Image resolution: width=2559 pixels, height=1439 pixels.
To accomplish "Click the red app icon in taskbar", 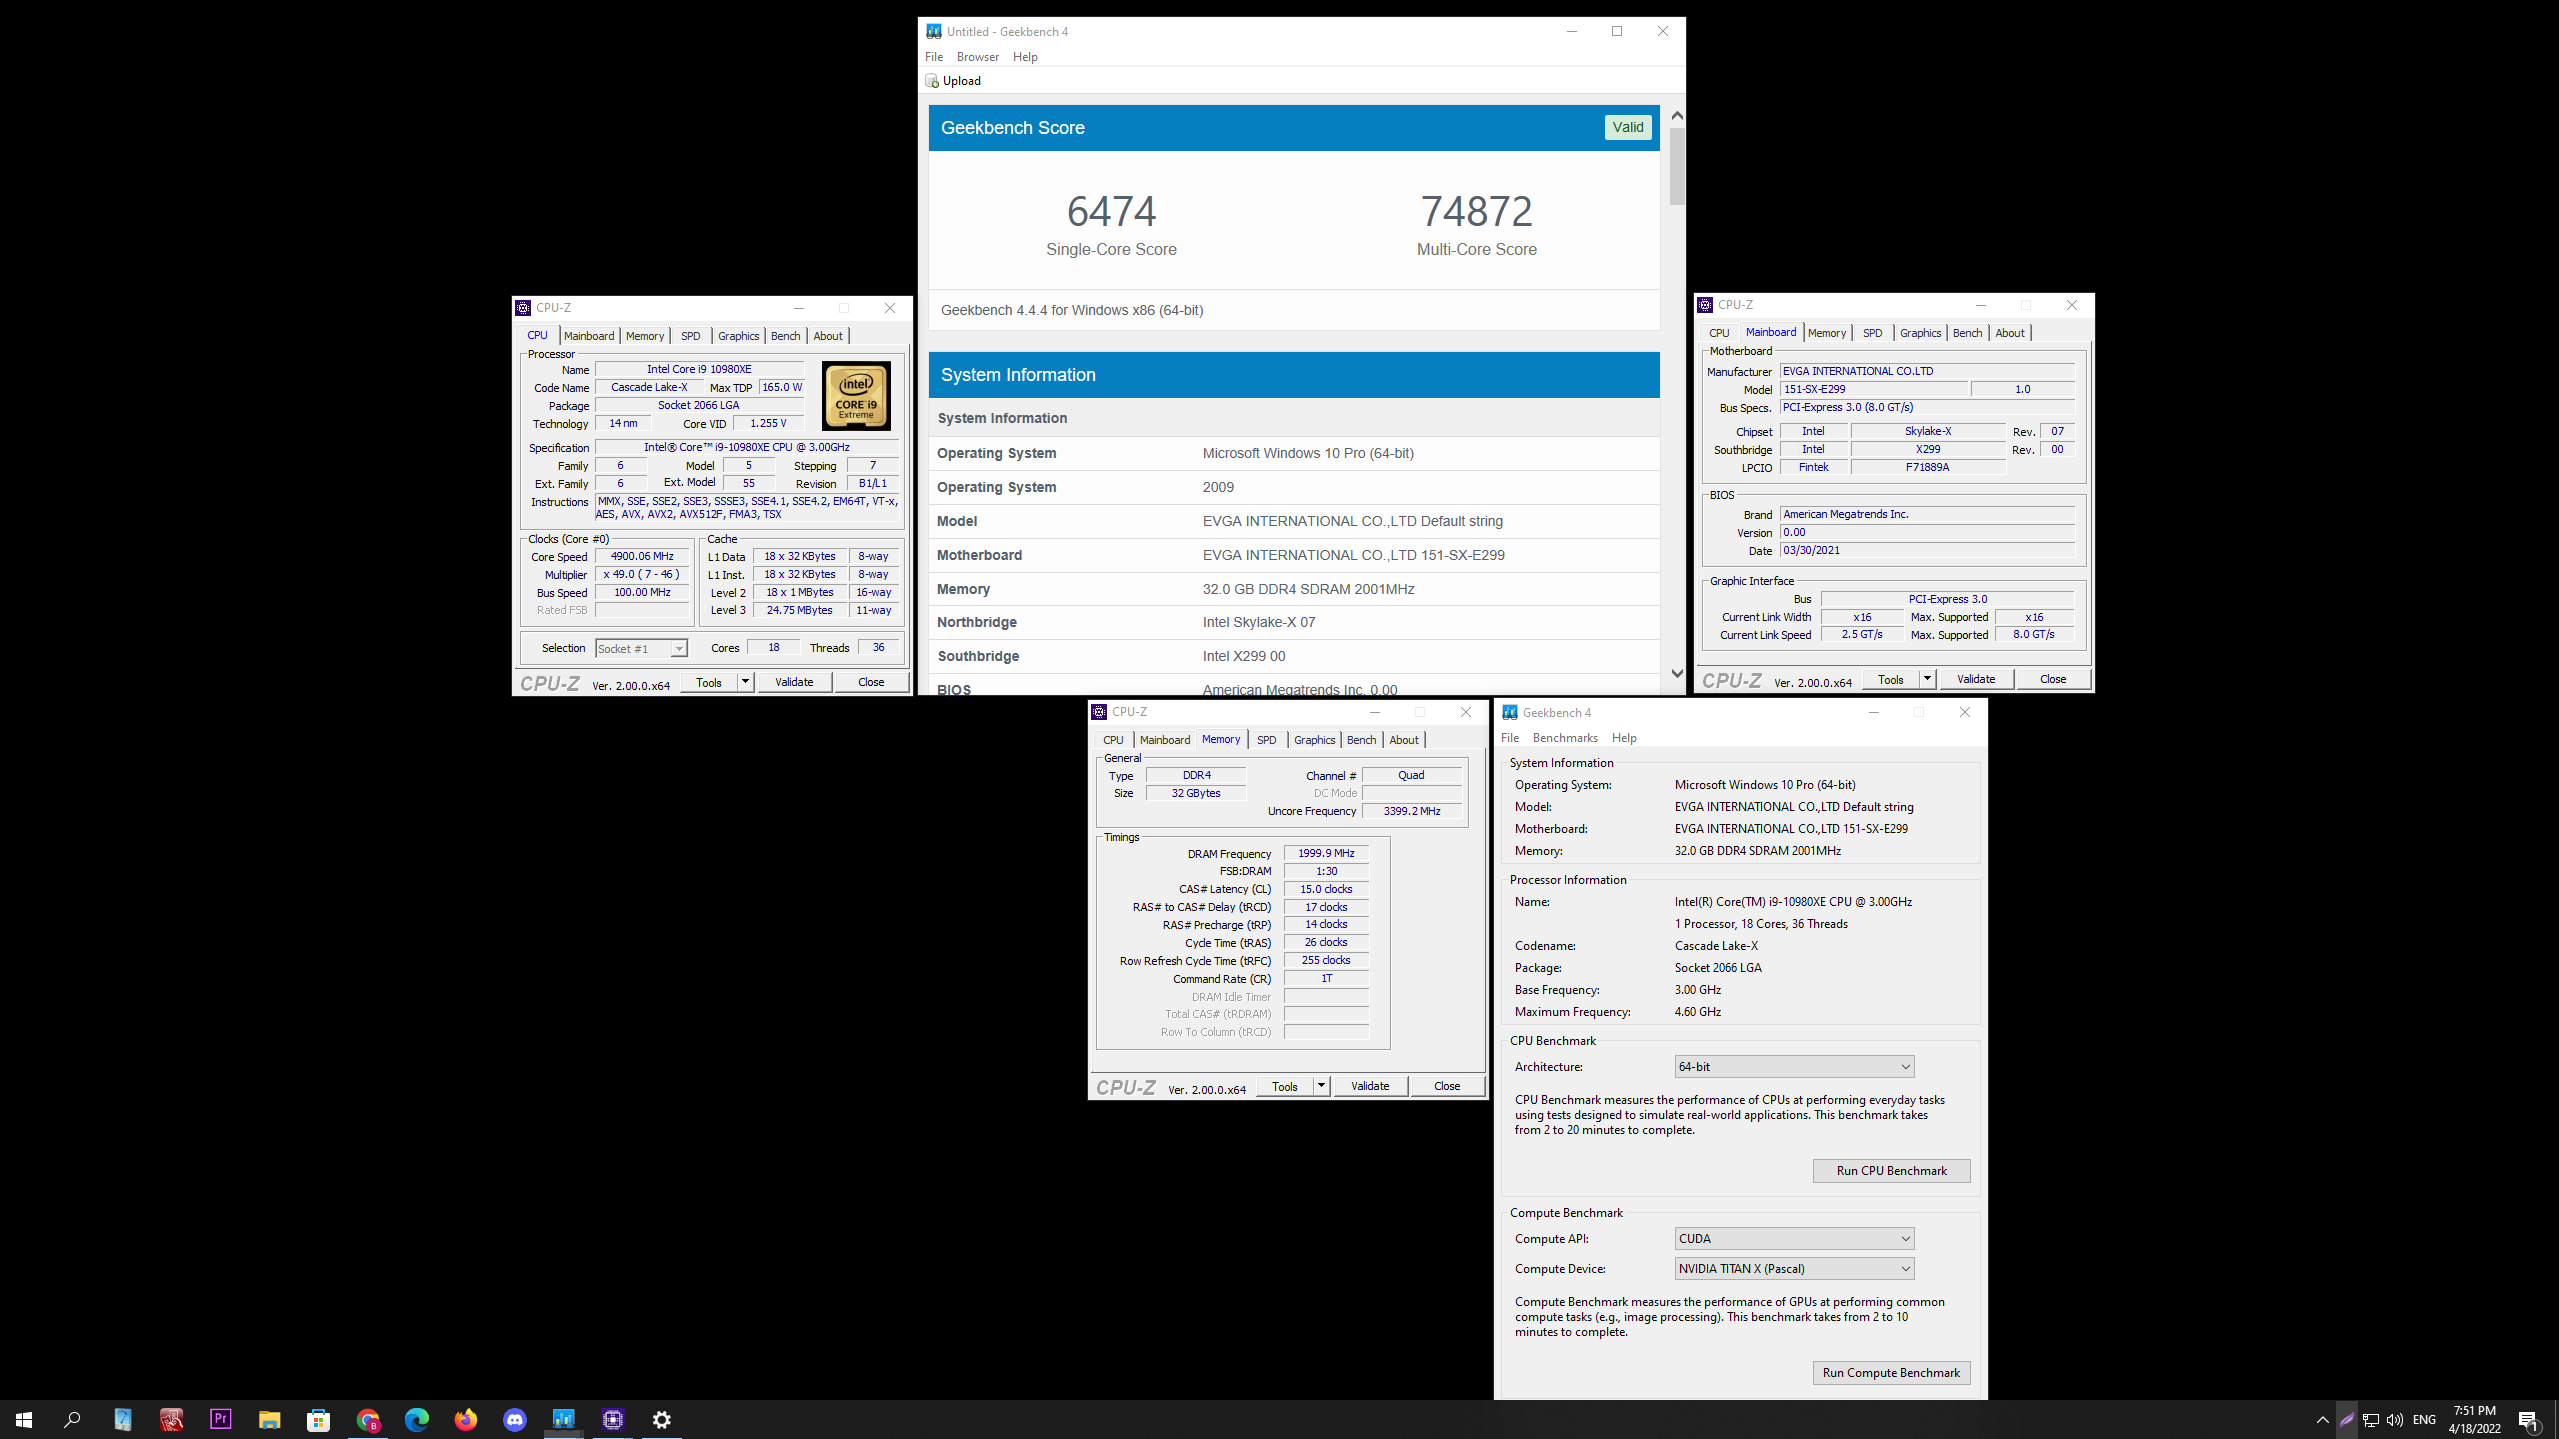I will (x=172, y=1419).
